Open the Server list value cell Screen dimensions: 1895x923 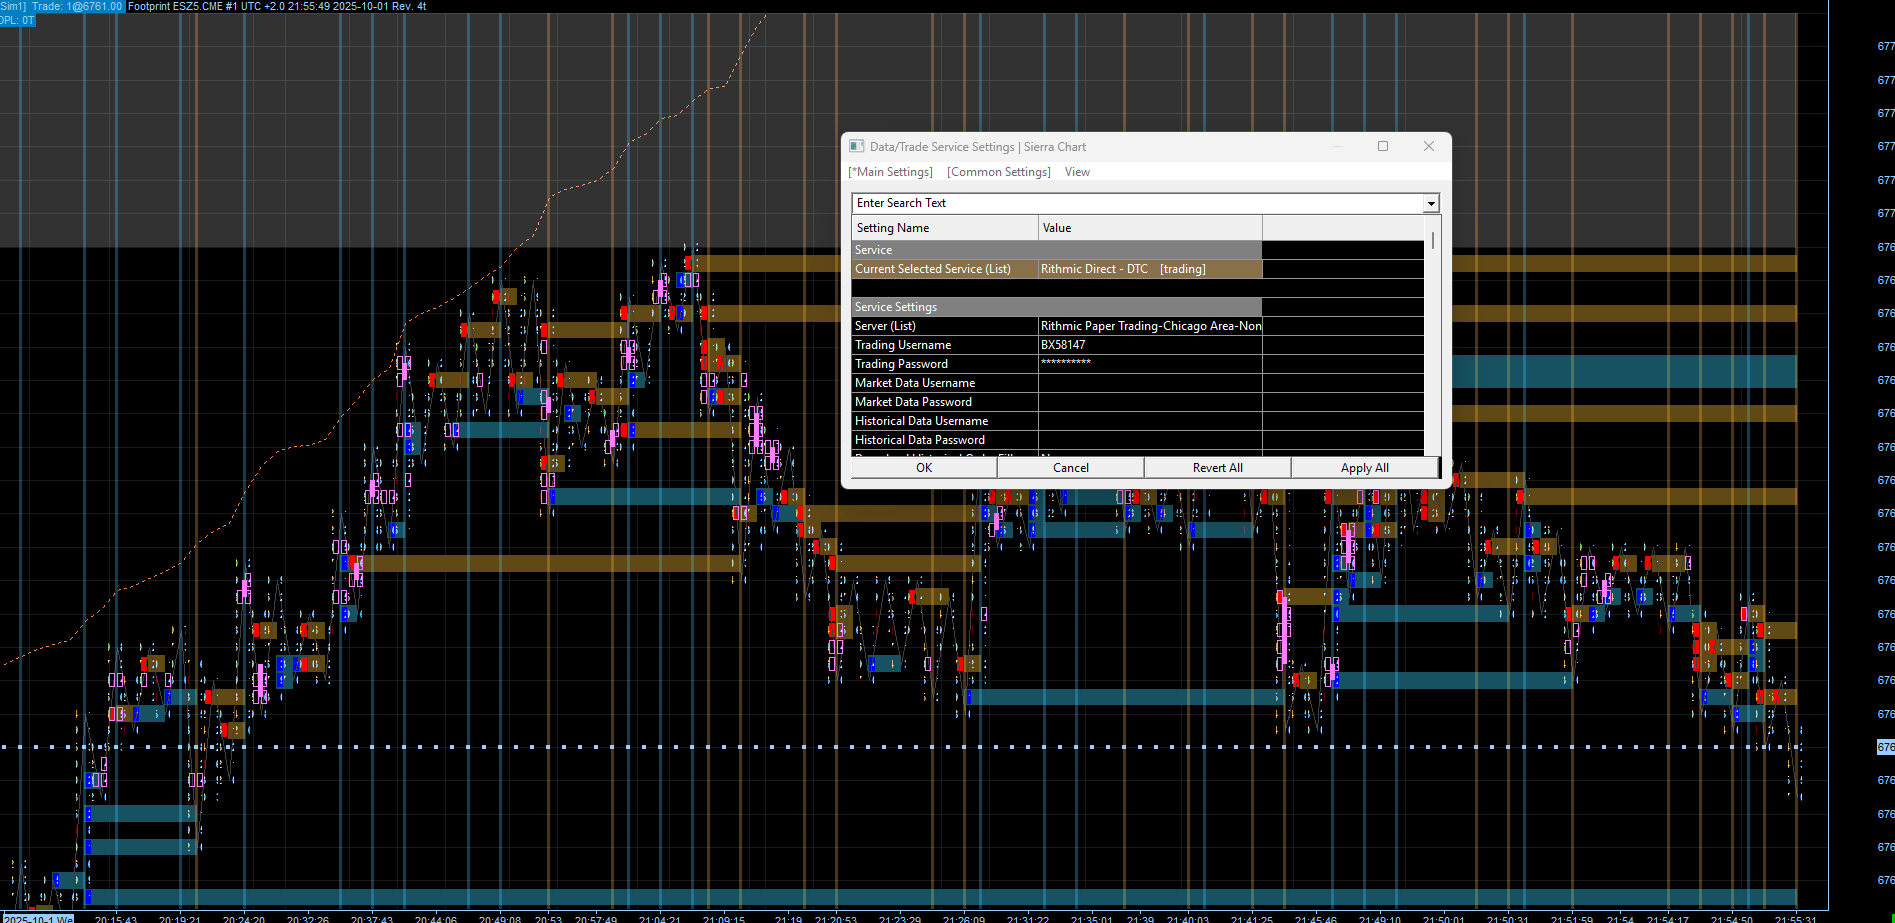coord(1149,326)
